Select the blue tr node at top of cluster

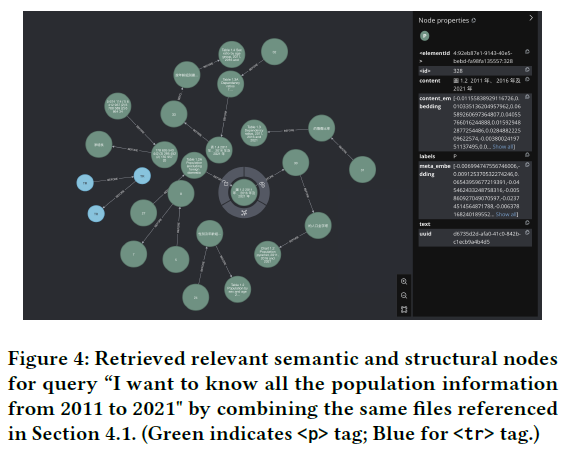pyautogui.click(x=142, y=176)
